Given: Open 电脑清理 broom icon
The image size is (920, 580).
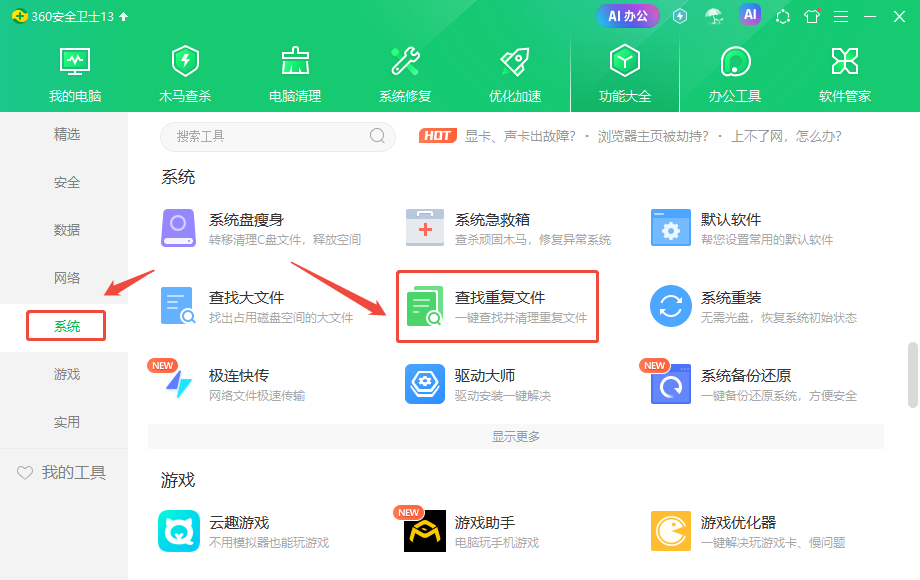Looking at the screenshot, I should 295,62.
